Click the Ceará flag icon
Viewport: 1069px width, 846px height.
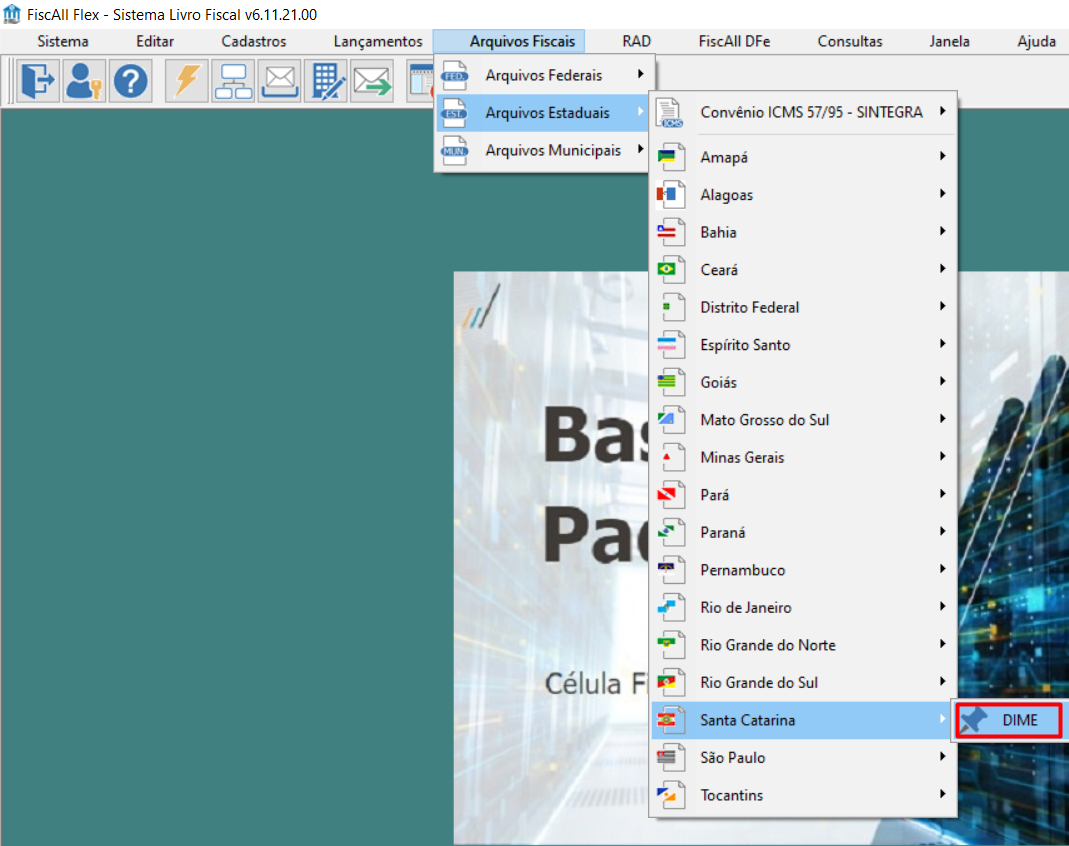coord(670,269)
